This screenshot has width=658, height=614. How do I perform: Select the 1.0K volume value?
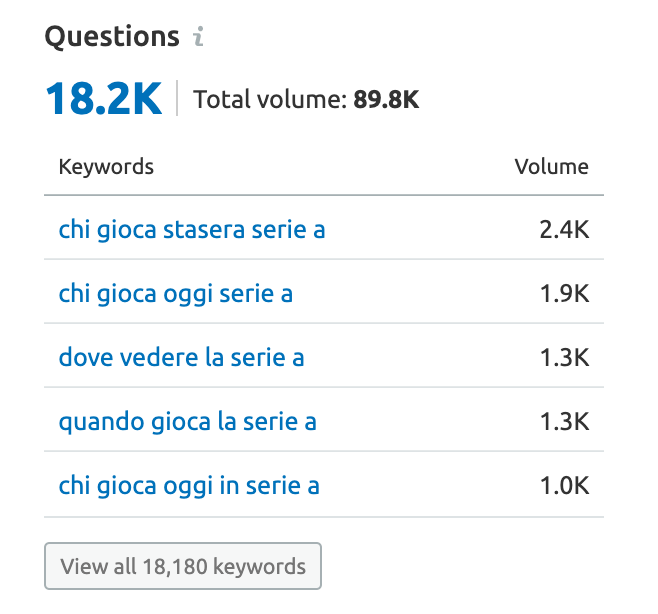pos(564,486)
